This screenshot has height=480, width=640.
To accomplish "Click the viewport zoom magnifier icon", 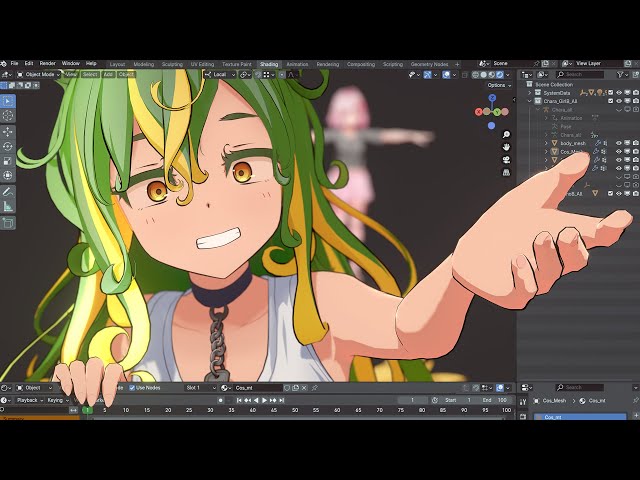I will (x=506, y=134).
